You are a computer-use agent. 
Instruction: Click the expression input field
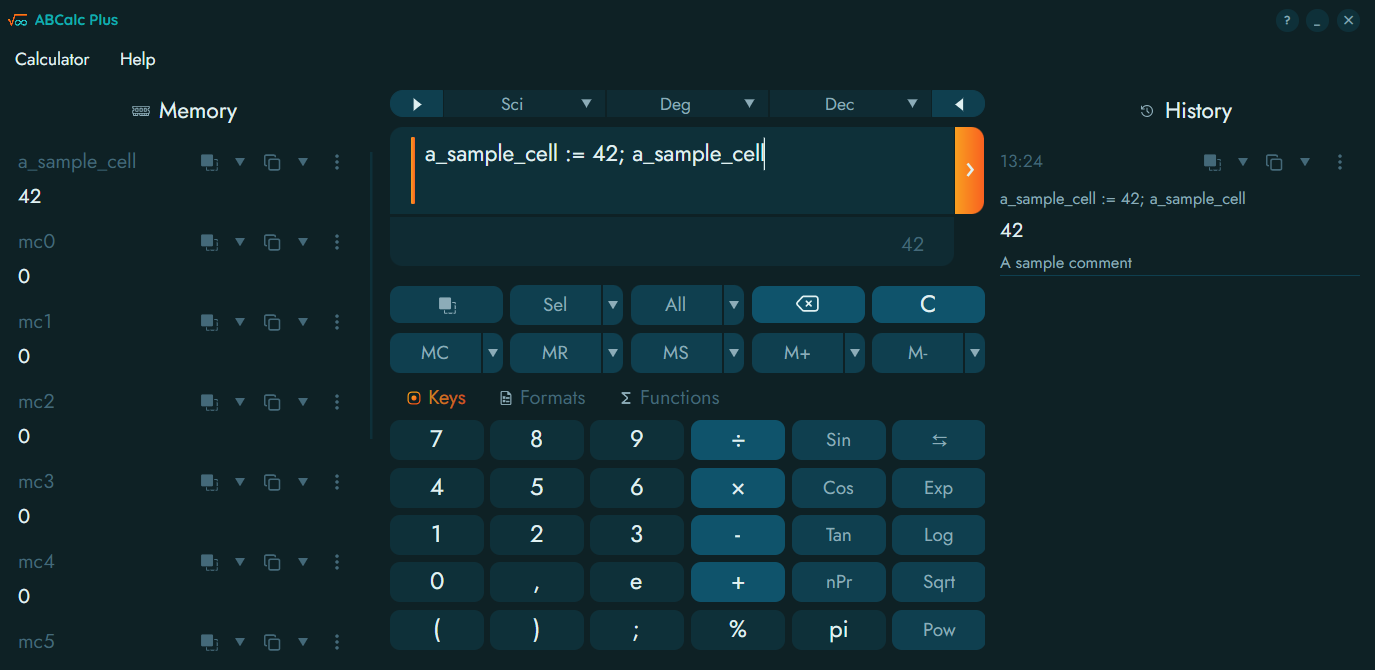[x=680, y=170]
